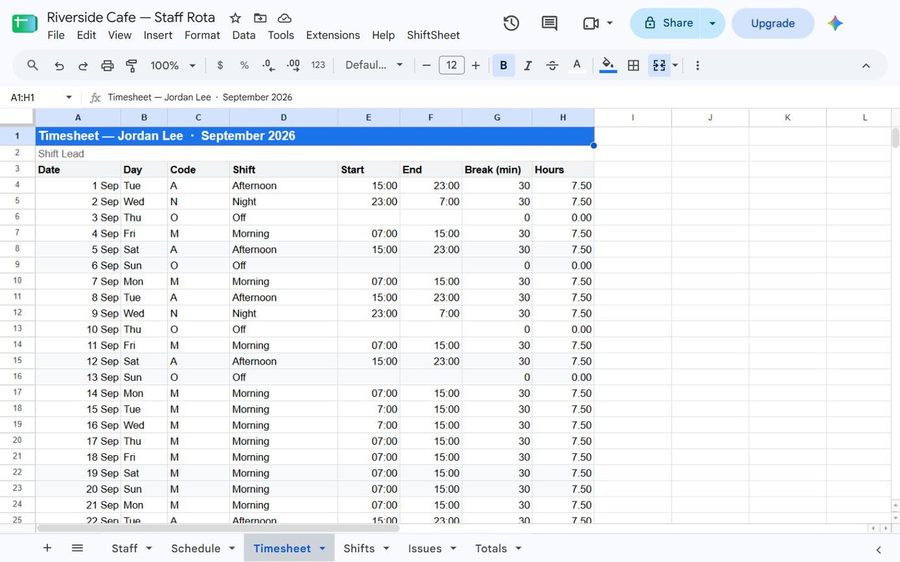Show all sheets list button

[77, 548]
